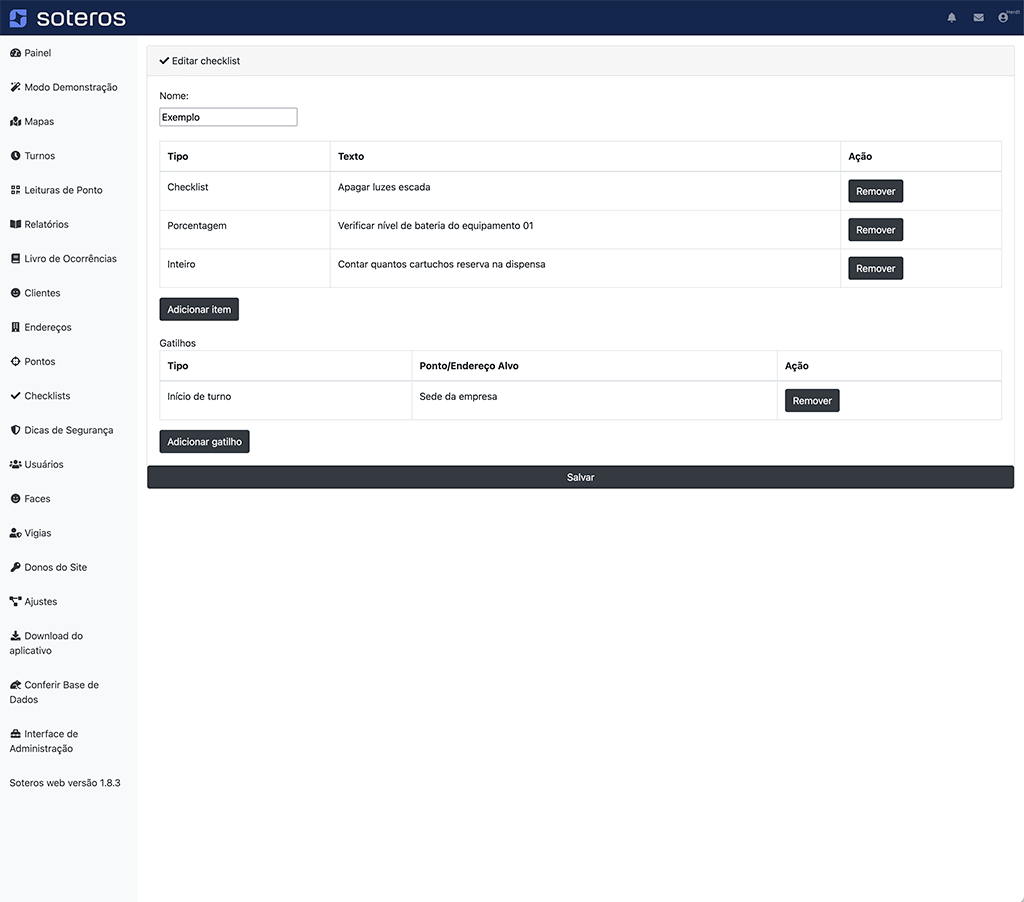Screen dimensions: 1024x902
Task: Open the messages envelope icon
Action: (978, 18)
